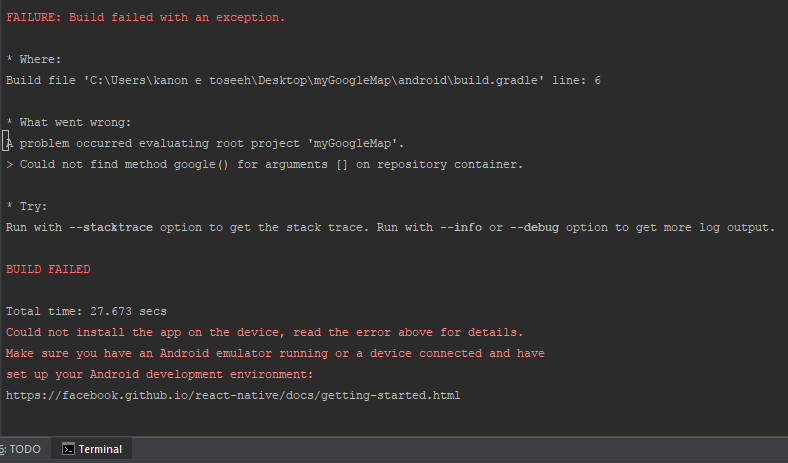This screenshot has height=463, width=788.
Task: Click the bold --stacktrace option text
Action: tap(111, 227)
